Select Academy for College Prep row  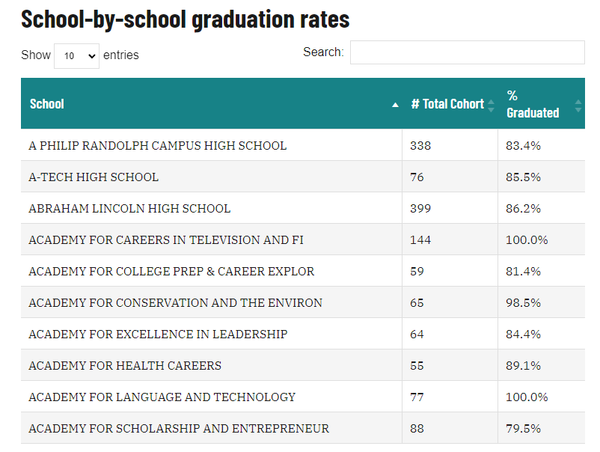[171, 271]
